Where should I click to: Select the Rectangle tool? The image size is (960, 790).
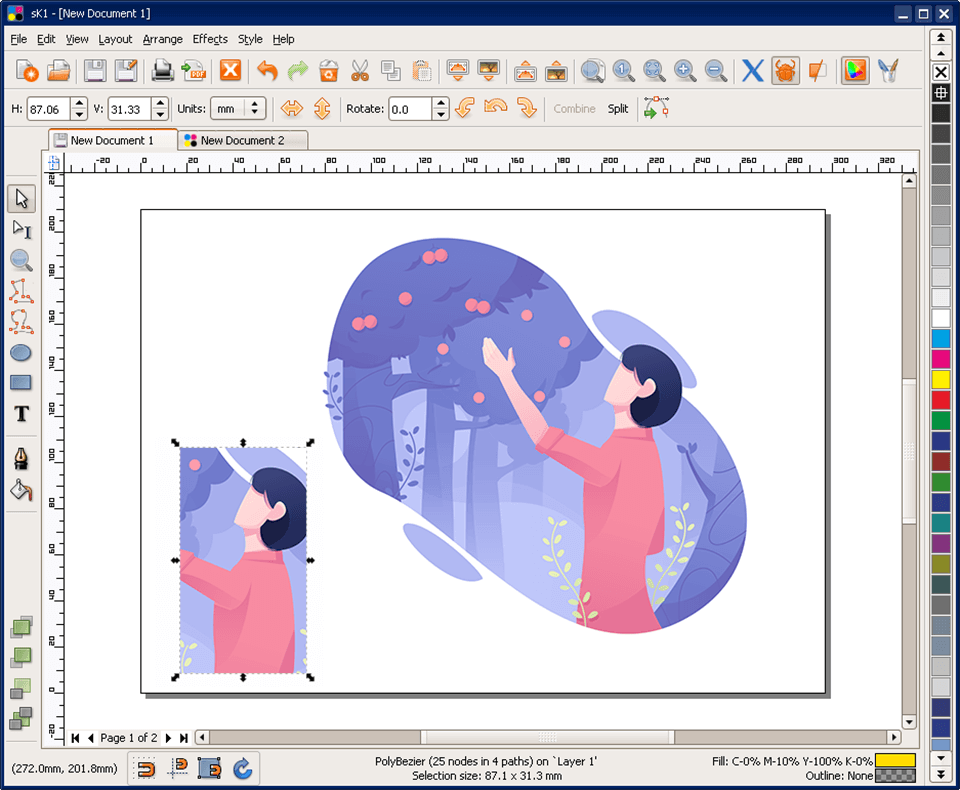click(21, 382)
